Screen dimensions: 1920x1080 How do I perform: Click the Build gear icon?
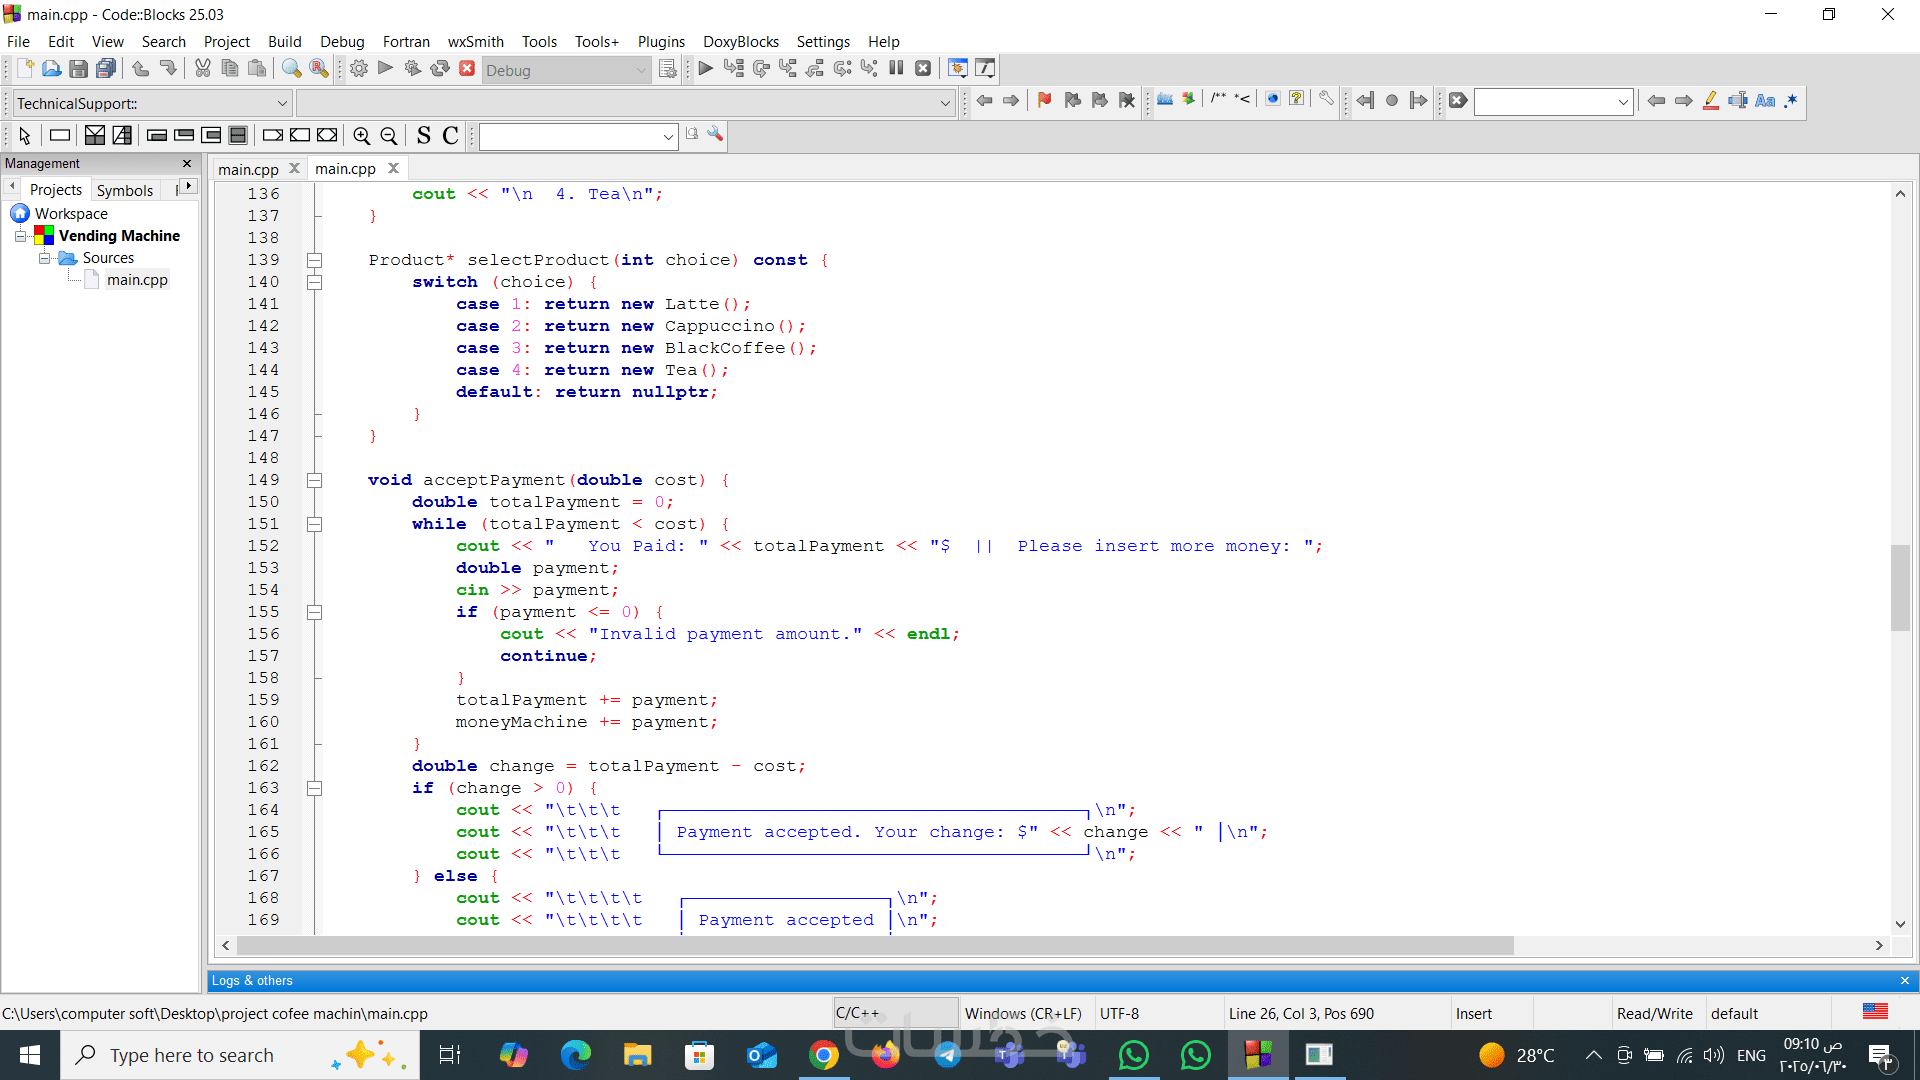click(359, 69)
